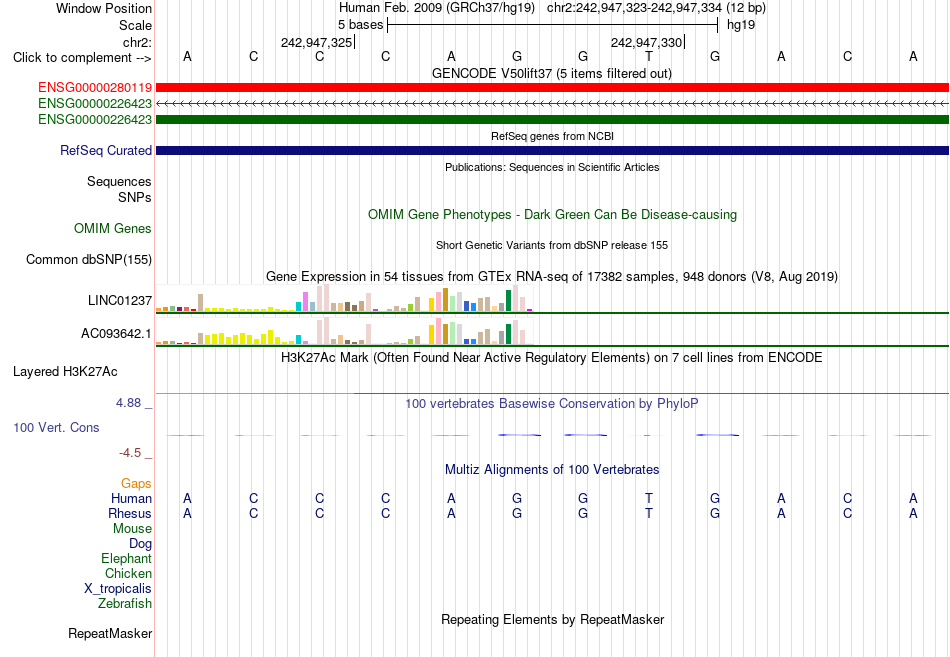Select the Mouse alignment row label
Screen dimensions: 950x657
tap(132, 529)
